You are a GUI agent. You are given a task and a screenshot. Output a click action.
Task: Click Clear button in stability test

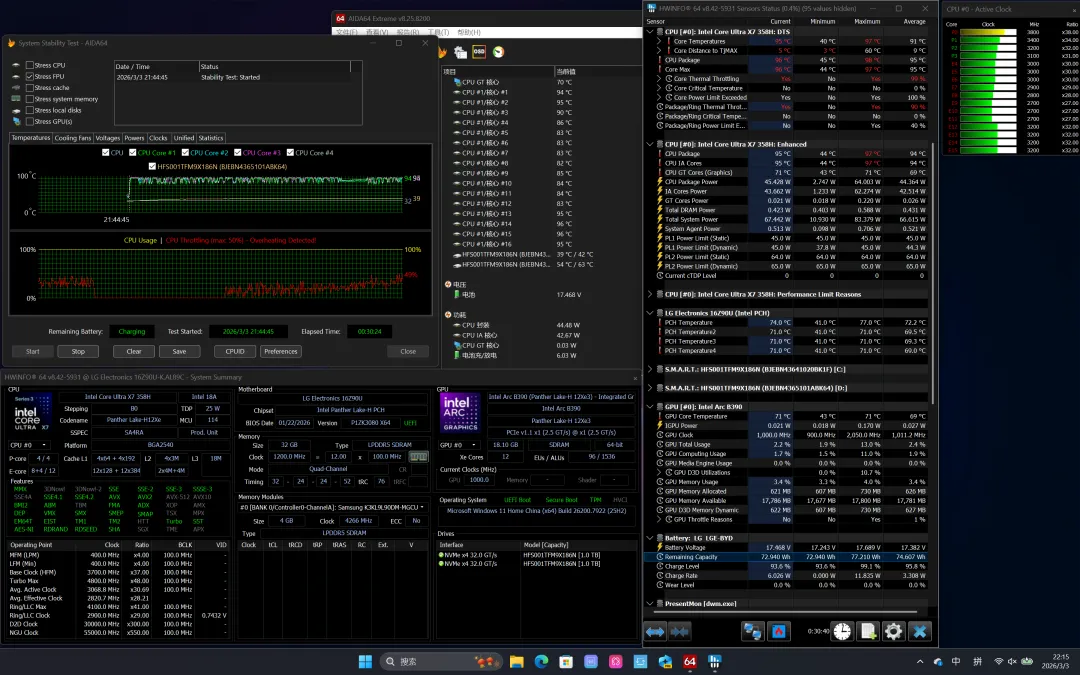[x=134, y=351]
